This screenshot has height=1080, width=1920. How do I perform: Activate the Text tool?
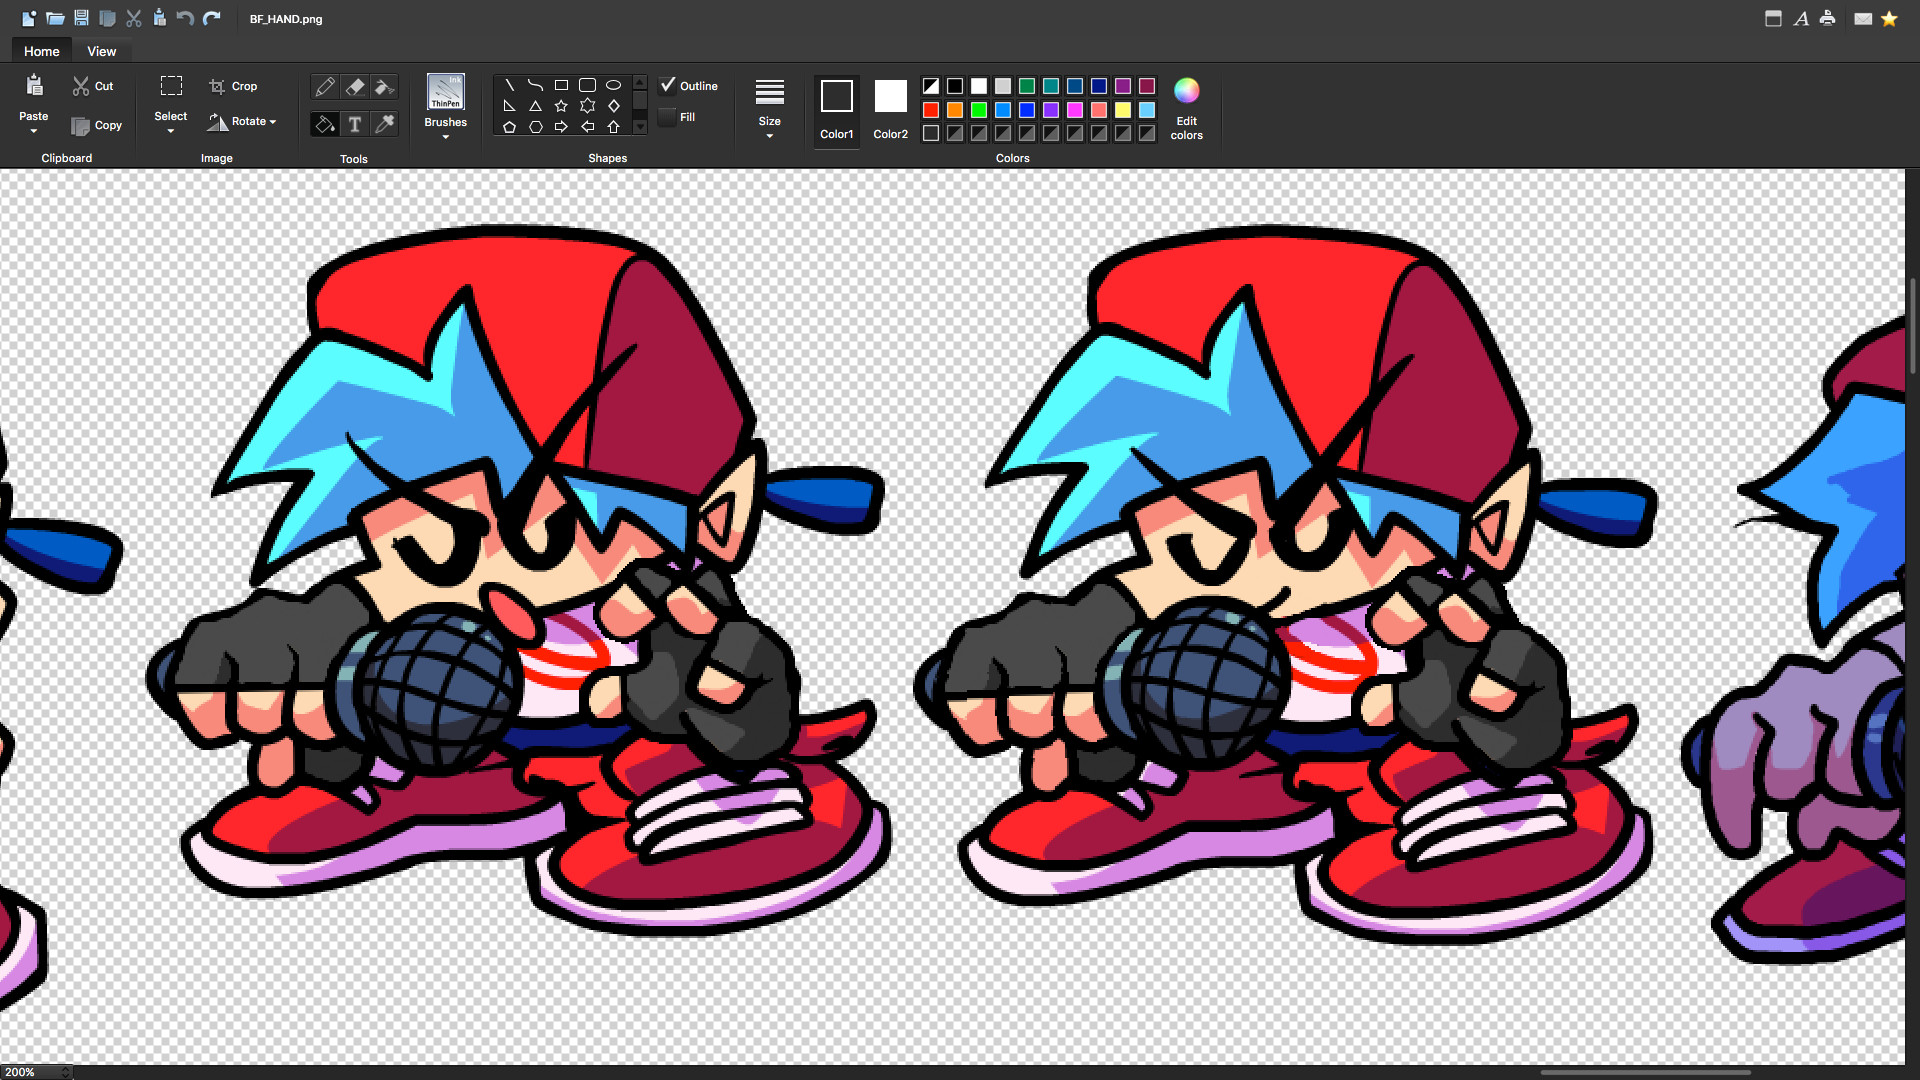[355, 124]
